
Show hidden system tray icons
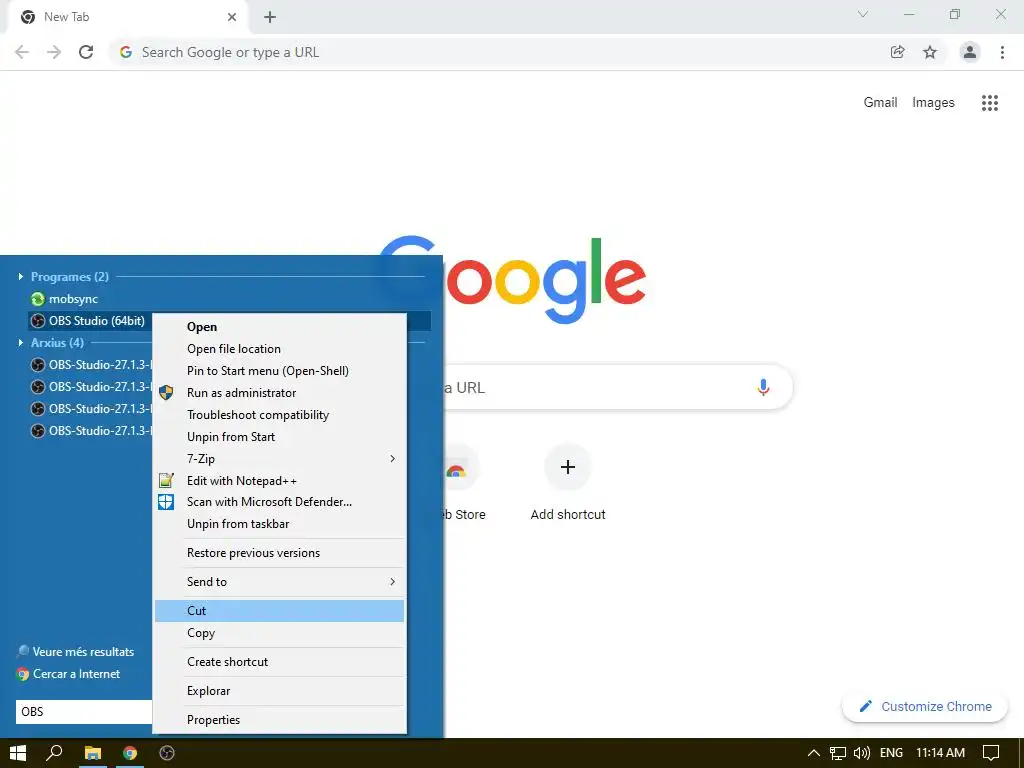pos(814,753)
